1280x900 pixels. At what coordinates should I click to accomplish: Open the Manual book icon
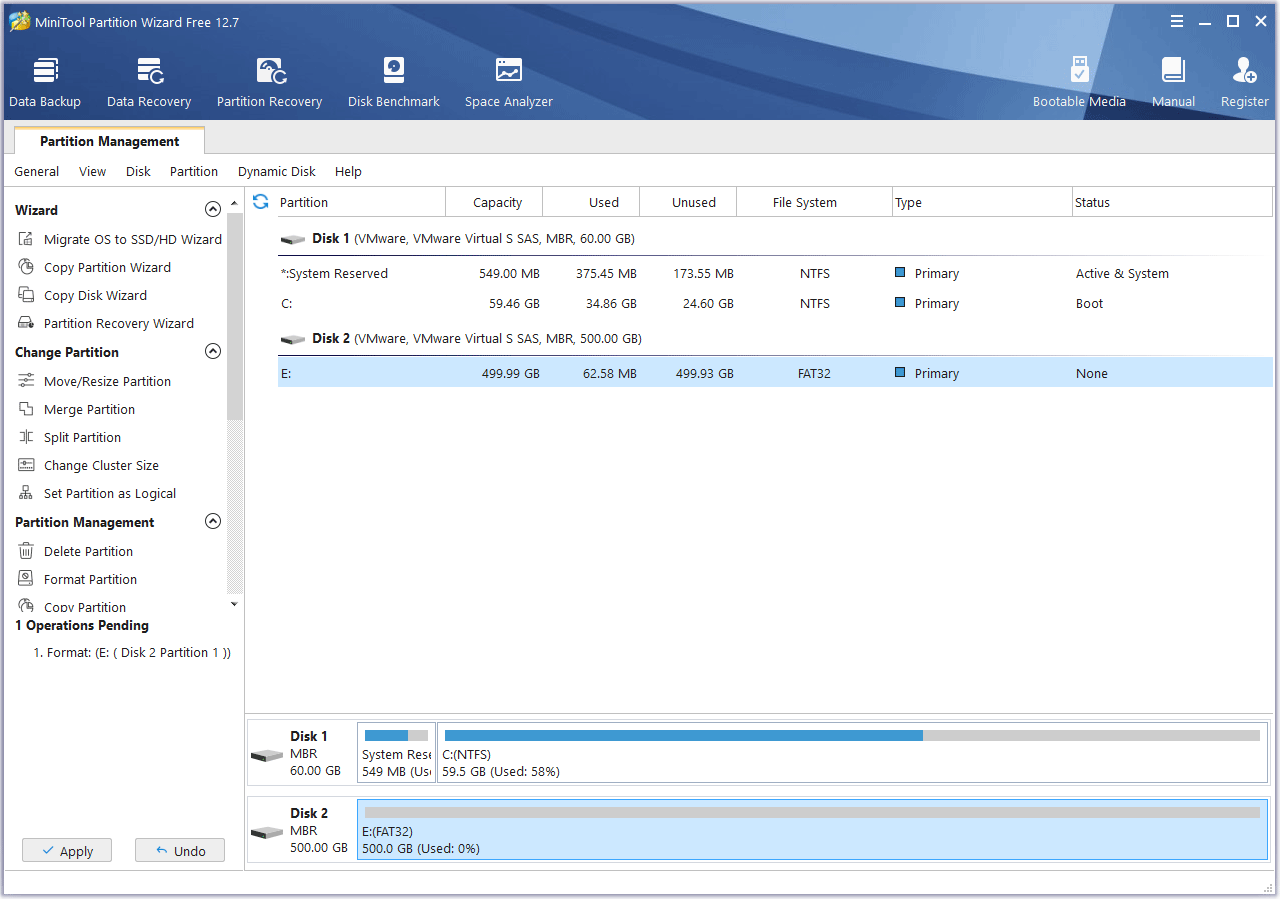[1173, 71]
